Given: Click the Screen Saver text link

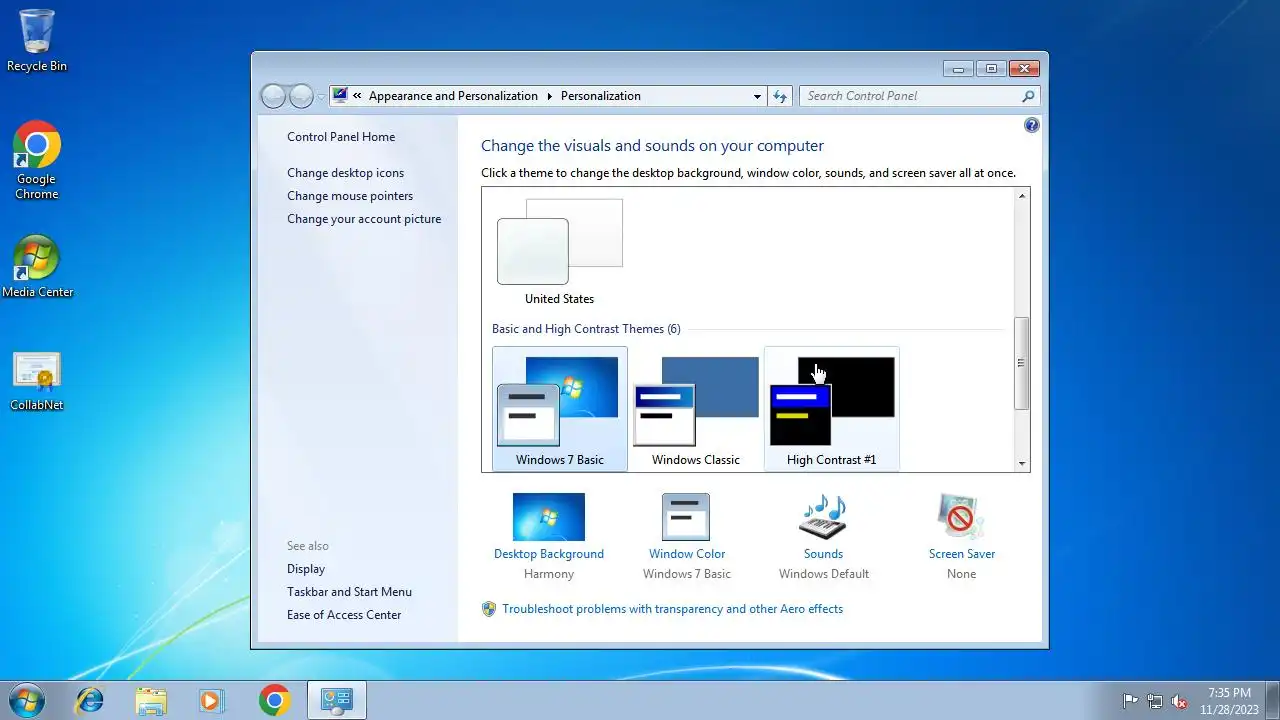Looking at the screenshot, I should pyautogui.click(x=962, y=554).
